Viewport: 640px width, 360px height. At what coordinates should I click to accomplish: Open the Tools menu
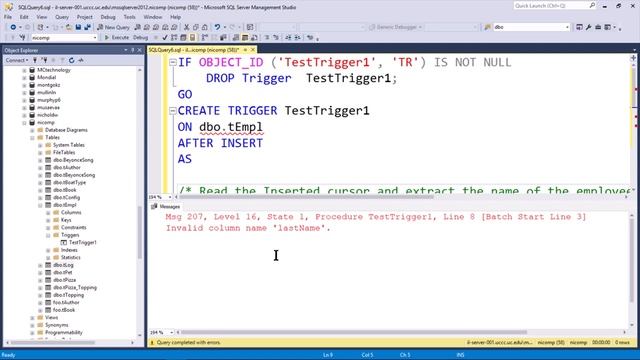click(x=129, y=17)
